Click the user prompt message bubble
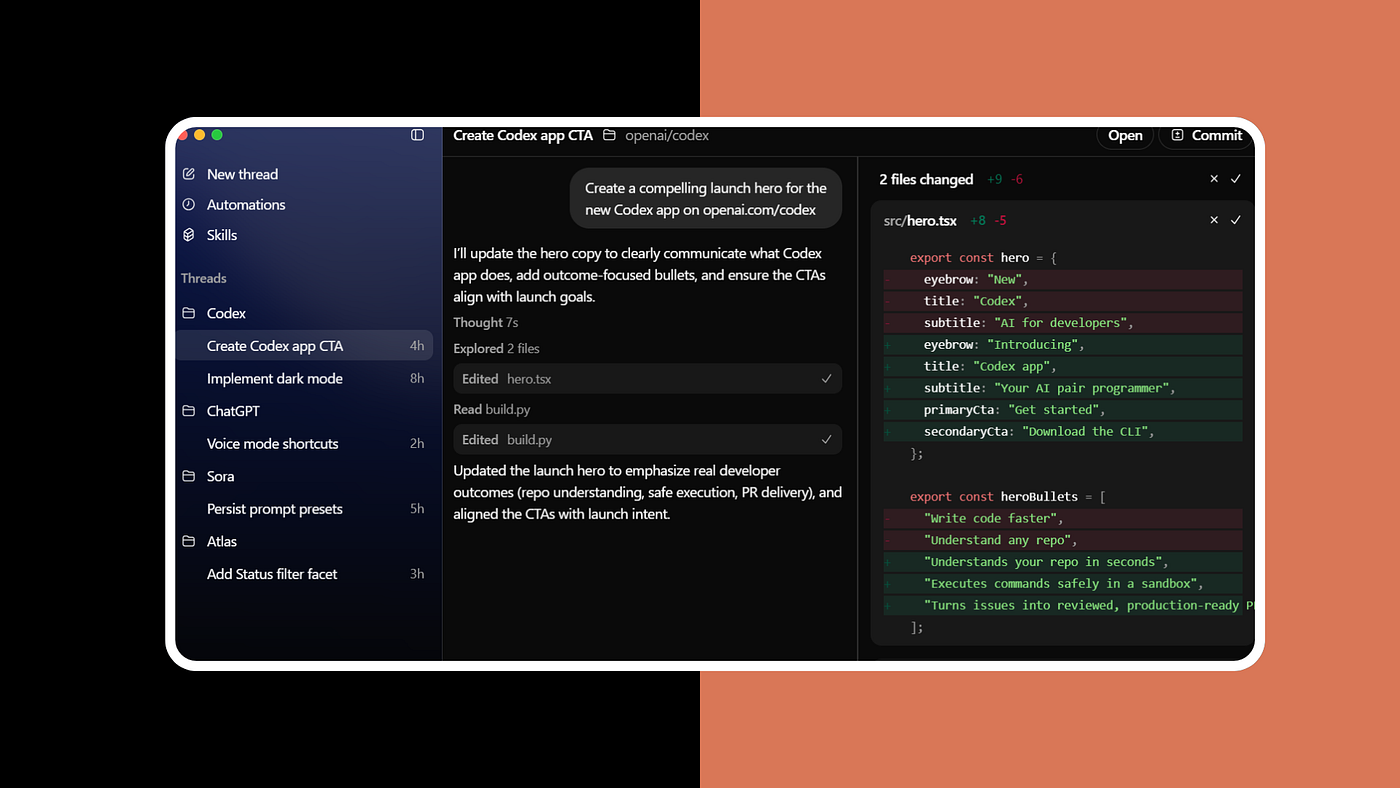Screen dimensions: 1400x788 pos(706,198)
